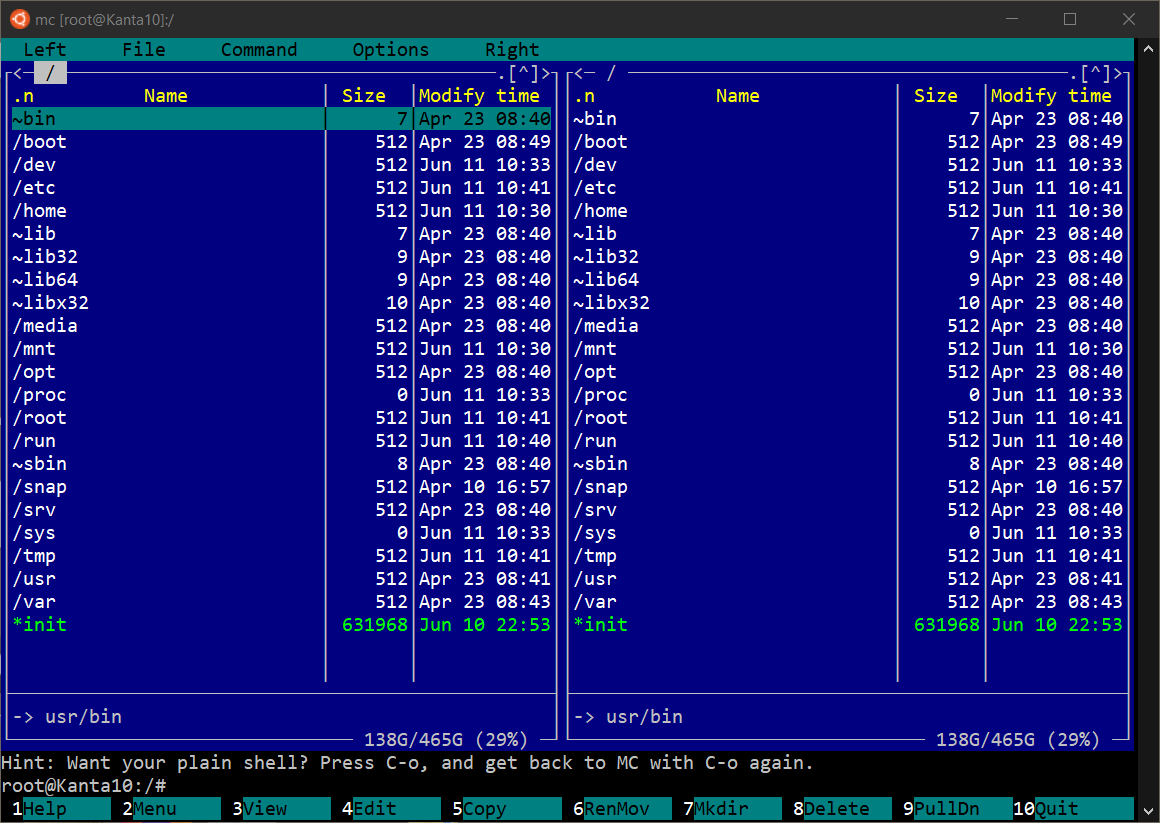Select /root in the left panel

click(x=281, y=418)
